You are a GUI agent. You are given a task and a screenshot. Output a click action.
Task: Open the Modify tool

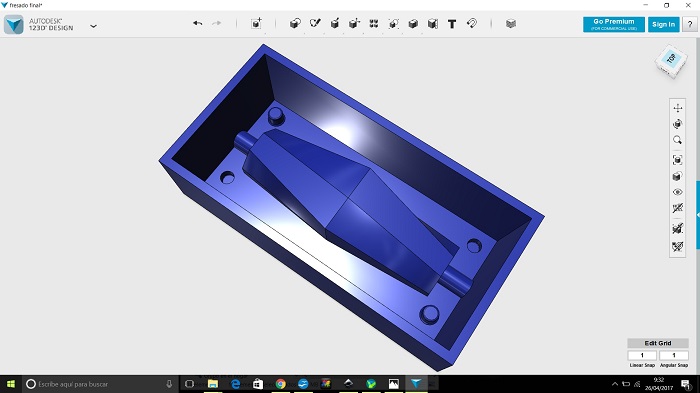[354, 24]
